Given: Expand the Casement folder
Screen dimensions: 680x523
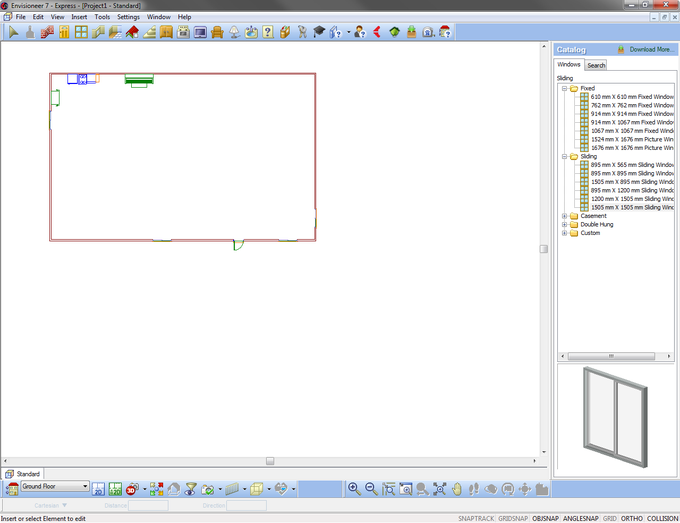Looking at the screenshot, I should (x=564, y=216).
